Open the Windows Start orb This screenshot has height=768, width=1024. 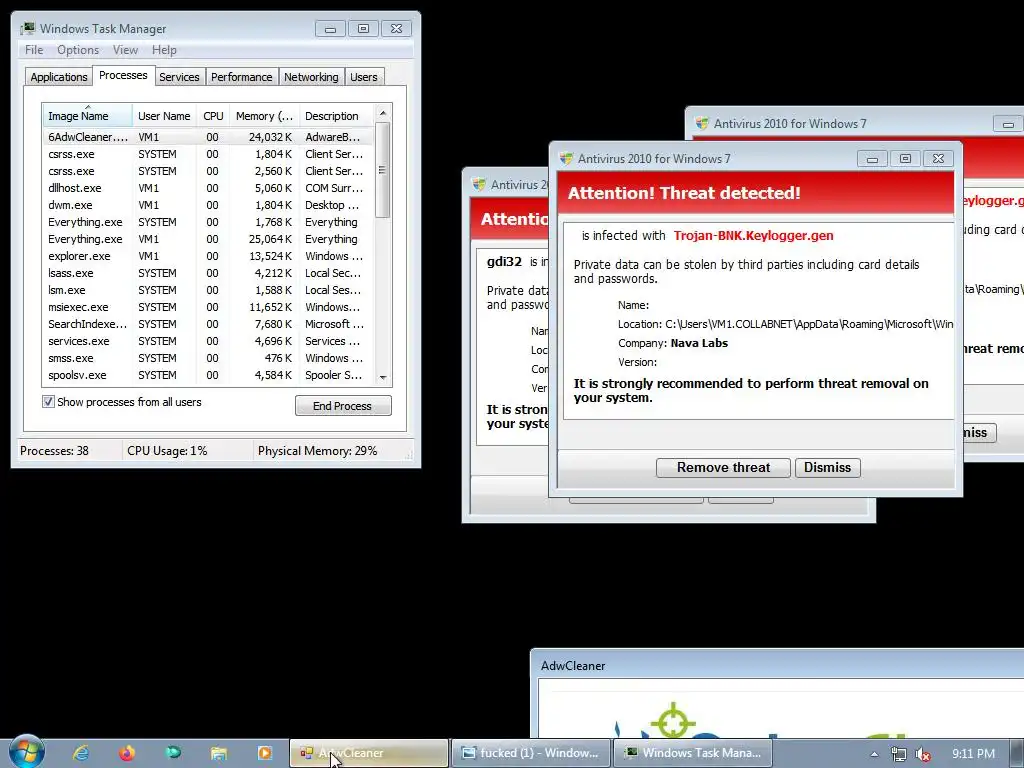(x=27, y=752)
